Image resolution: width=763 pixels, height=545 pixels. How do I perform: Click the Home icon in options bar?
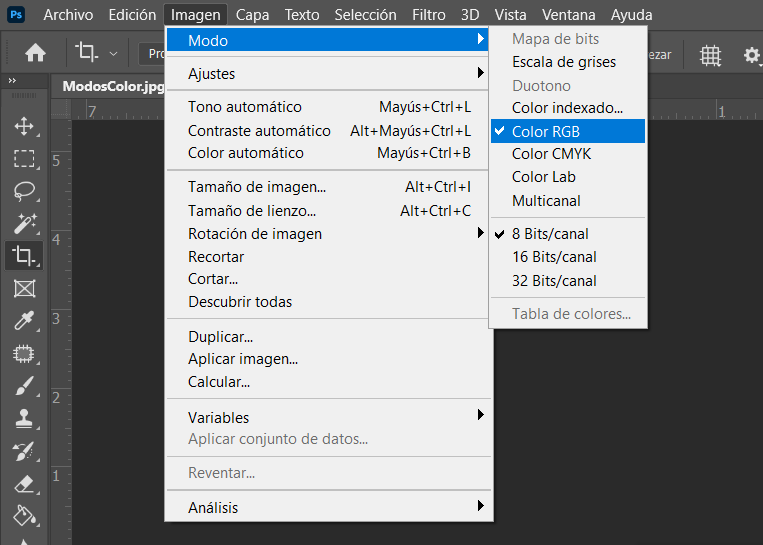35,54
